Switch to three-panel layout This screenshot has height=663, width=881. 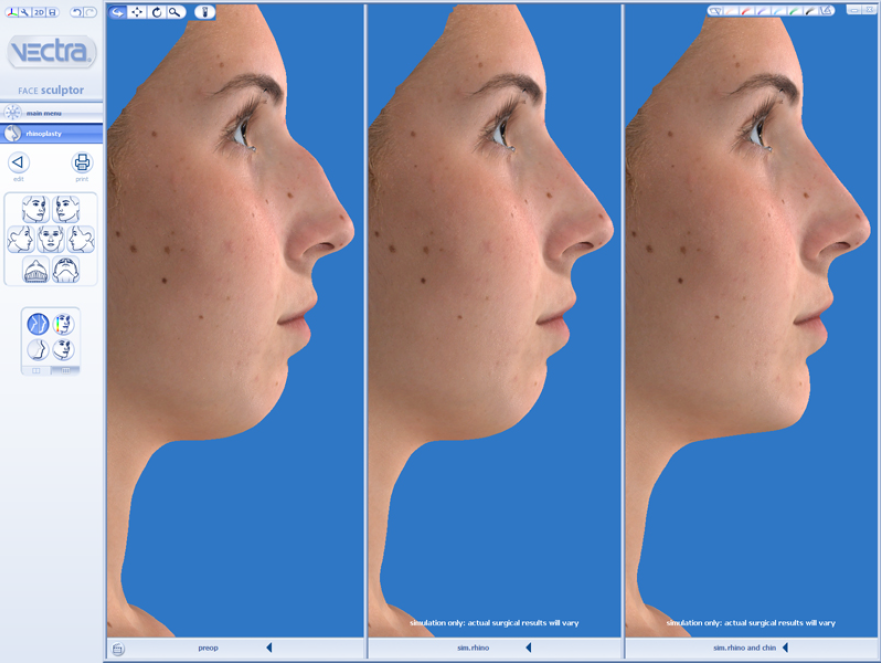(x=65, y=371)
